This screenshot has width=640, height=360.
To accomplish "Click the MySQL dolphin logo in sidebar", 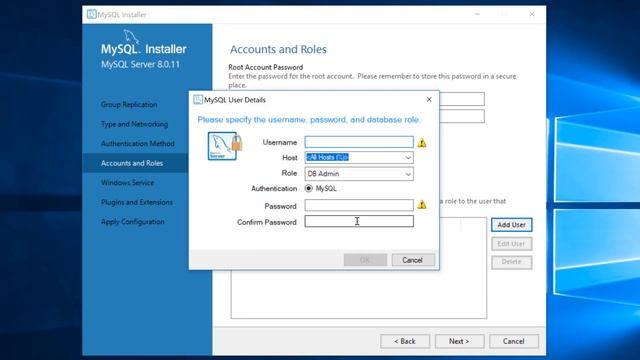I will 131,36.
